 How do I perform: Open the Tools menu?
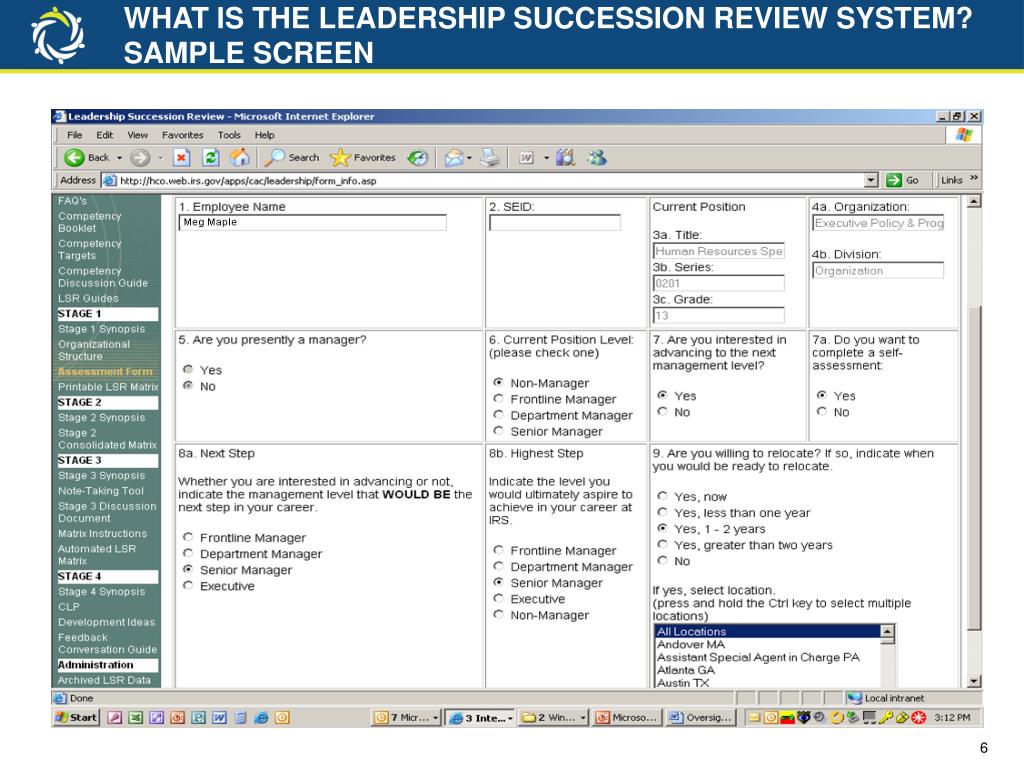tap(229, 135)
